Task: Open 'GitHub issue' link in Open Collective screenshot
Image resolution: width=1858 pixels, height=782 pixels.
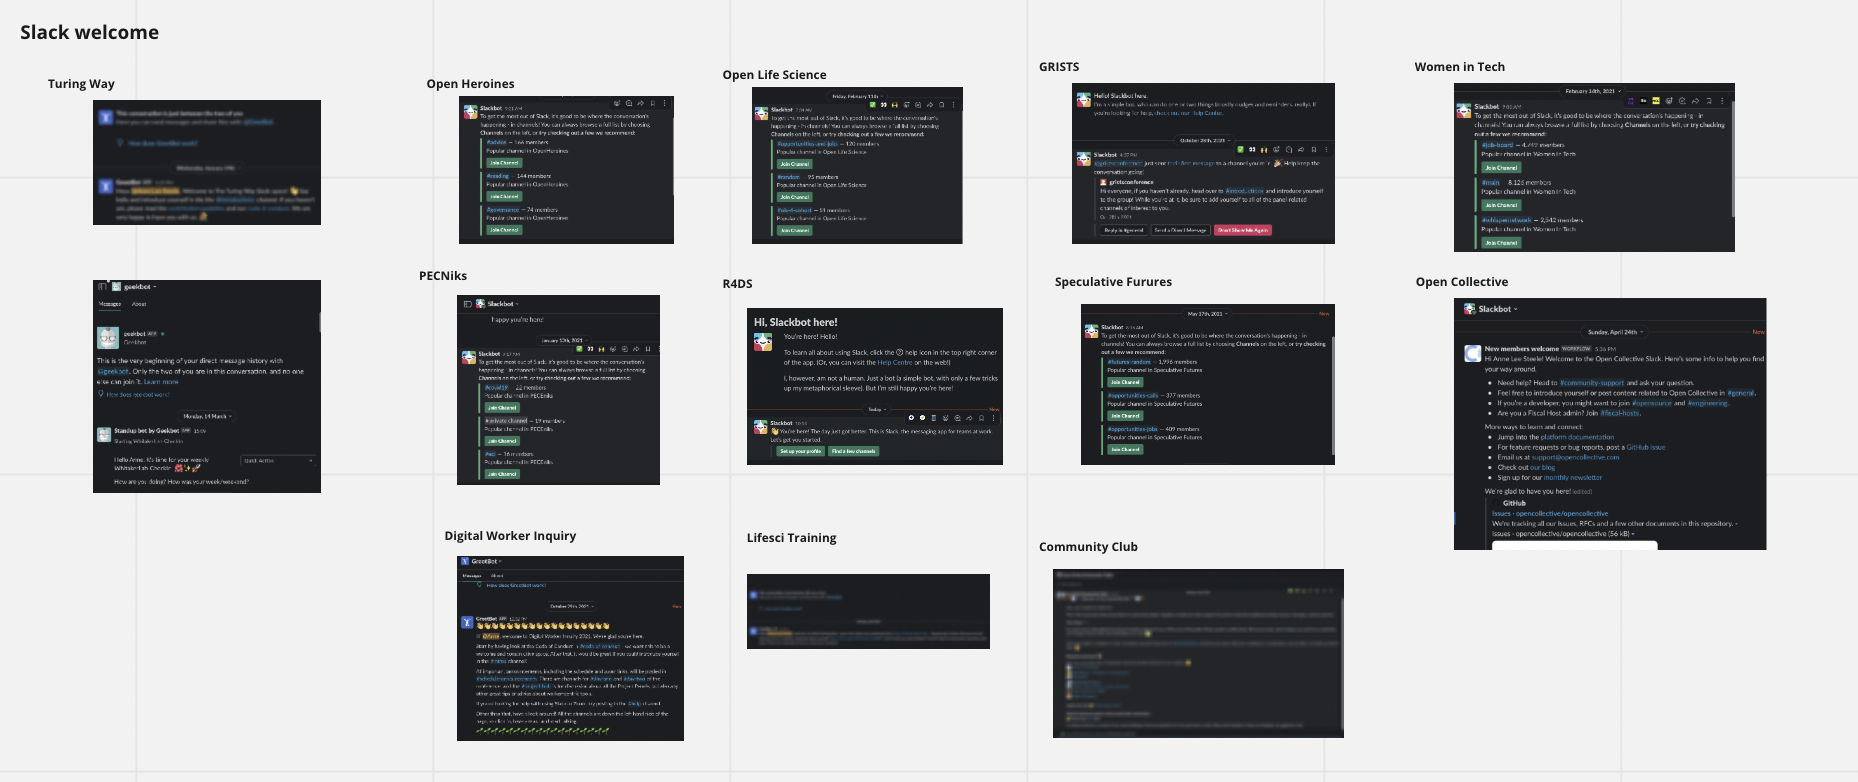Action: pyautogui.click(x=1646, y=447)
